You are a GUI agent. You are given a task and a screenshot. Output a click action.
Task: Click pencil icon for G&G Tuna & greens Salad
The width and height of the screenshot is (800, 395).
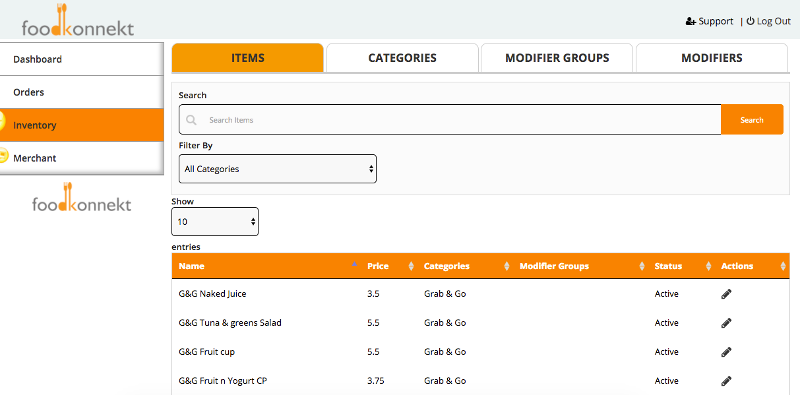pyautogui.click(x=726, y=323)
